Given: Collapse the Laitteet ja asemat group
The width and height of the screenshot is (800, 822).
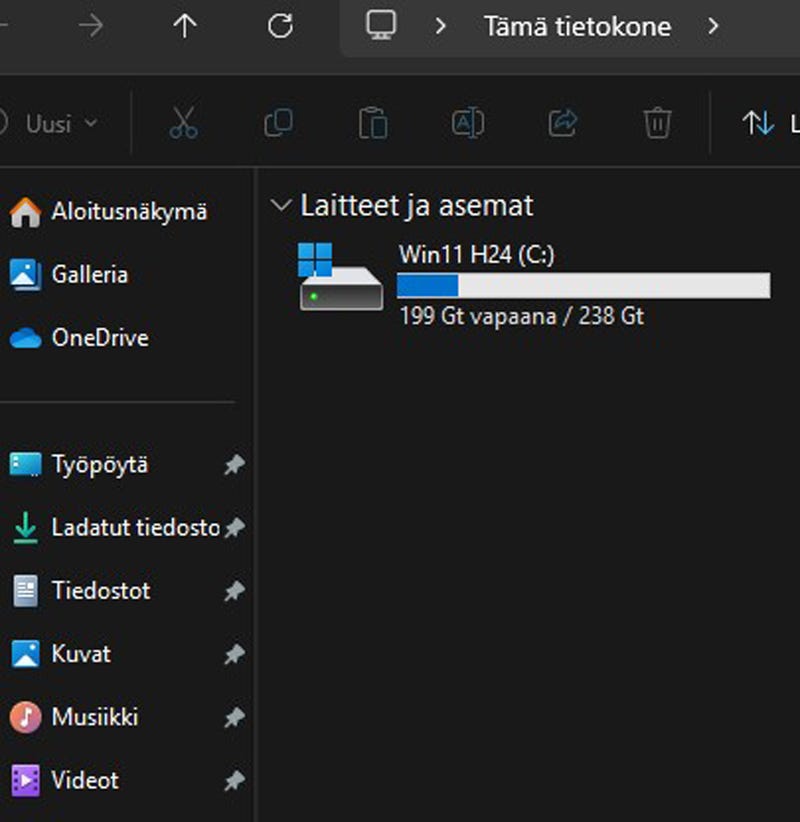Looking at the screenshot, I should pyautogui.click(x=280, y=206).
